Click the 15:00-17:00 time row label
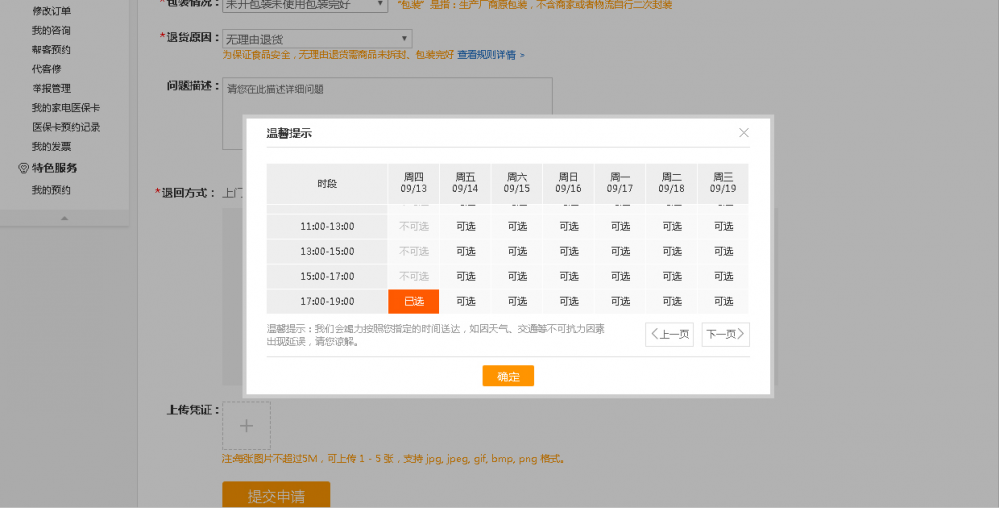The image size is (999, 508). pos(327,276)
